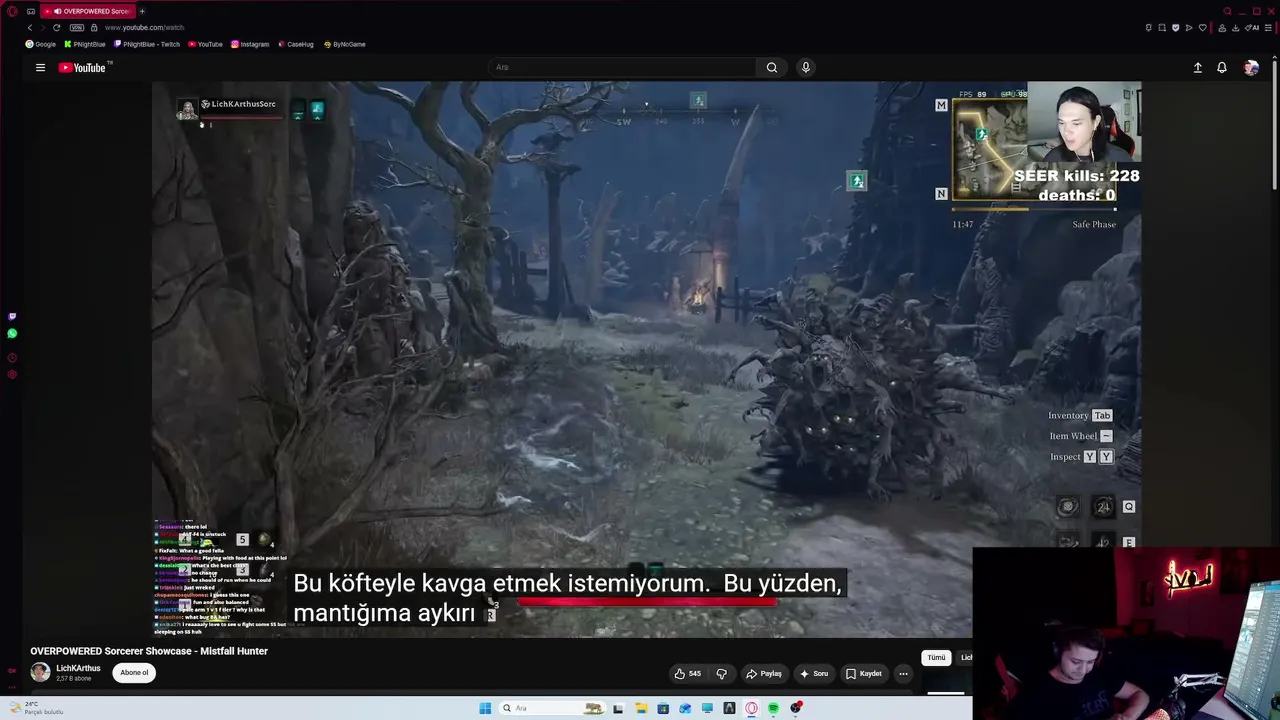The height and width of the screenshot is (720, 1280).
Task: Toggle the browser VPN badge
Action: (x=76, y=27)
